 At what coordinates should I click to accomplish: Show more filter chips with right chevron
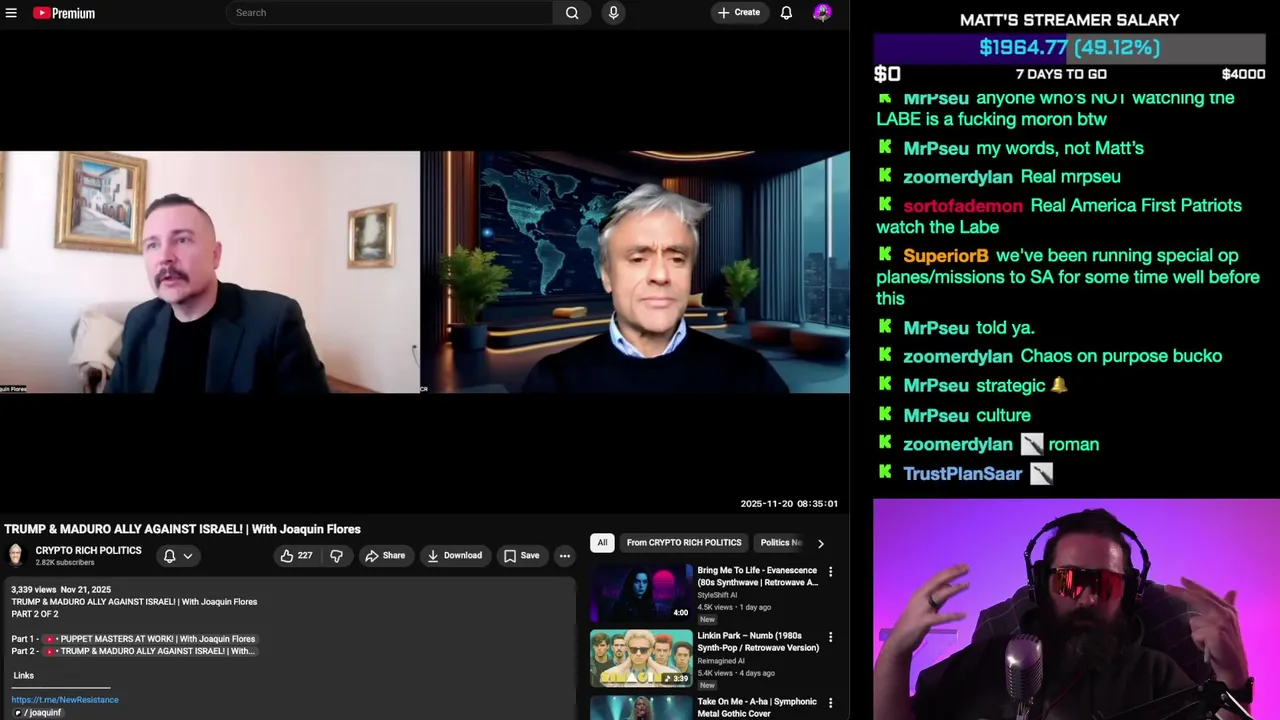[820, 543]
